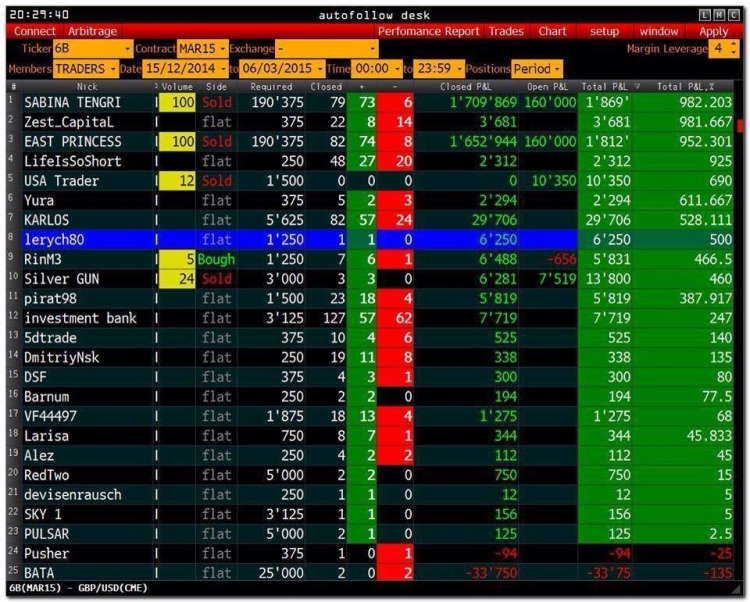Open the Perfomance Report menu
The image size is (750, 602).
point(429,32)
